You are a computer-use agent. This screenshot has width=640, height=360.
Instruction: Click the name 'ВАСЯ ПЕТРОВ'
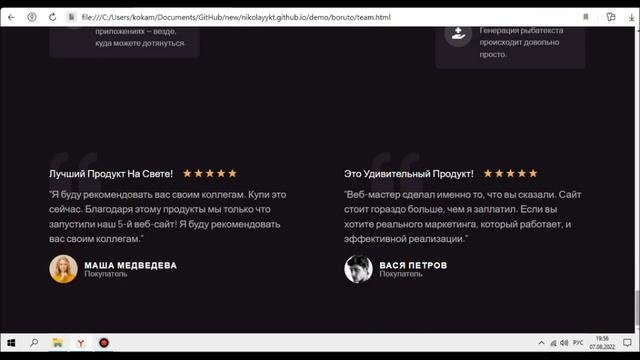click(x=413, y=265)
